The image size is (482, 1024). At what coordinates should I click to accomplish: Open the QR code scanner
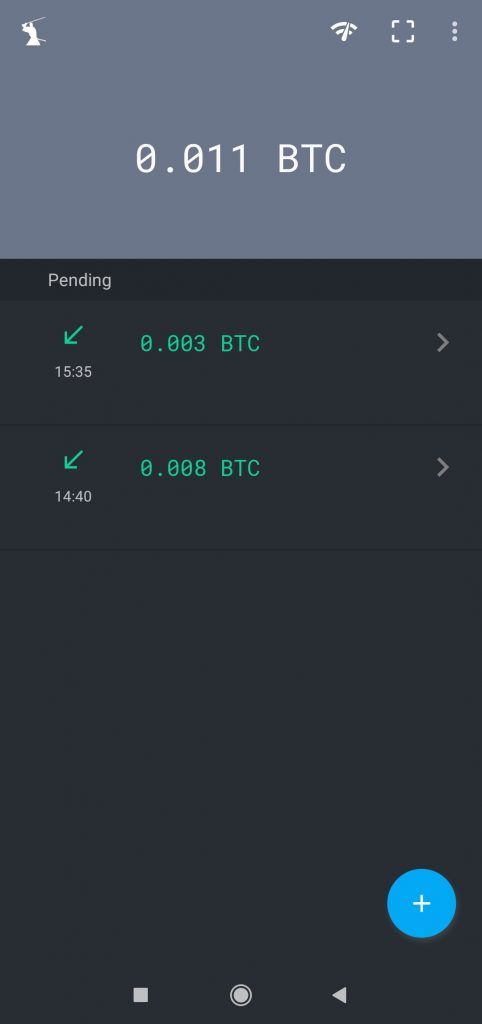(403, 31)
